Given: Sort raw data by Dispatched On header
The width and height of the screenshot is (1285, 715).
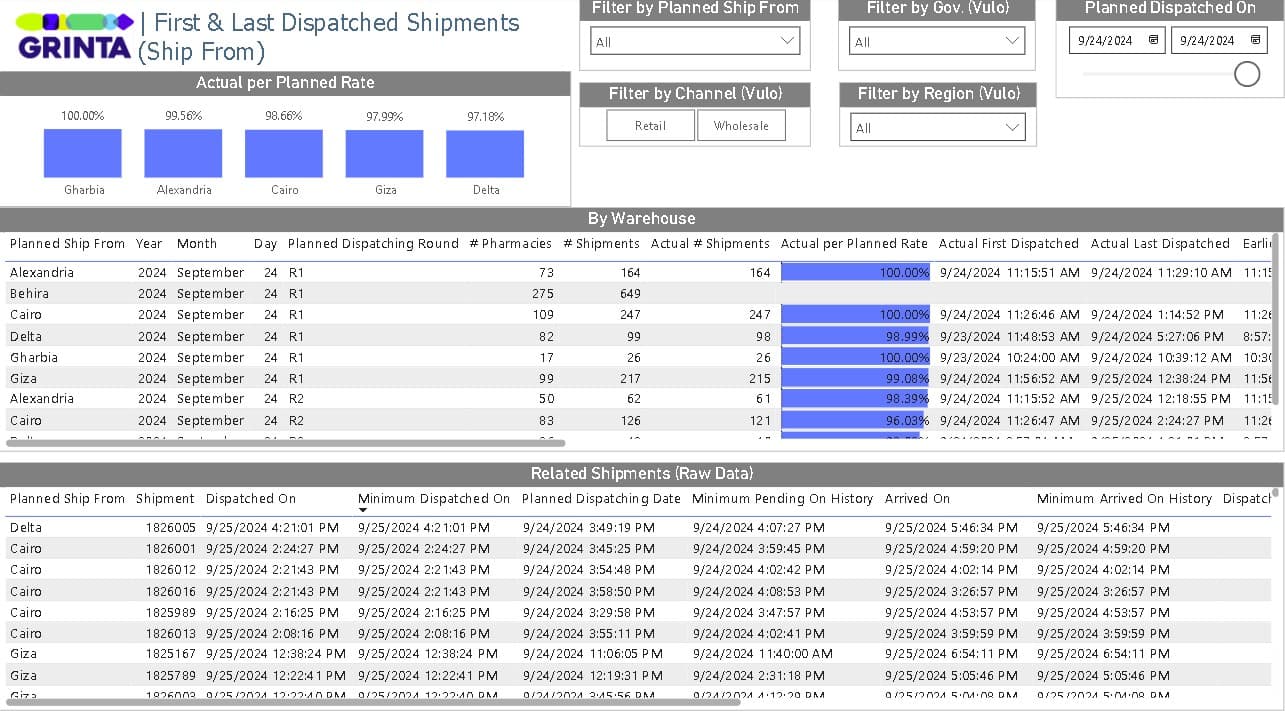Looking at the screenshot, I should pos(251,498).
